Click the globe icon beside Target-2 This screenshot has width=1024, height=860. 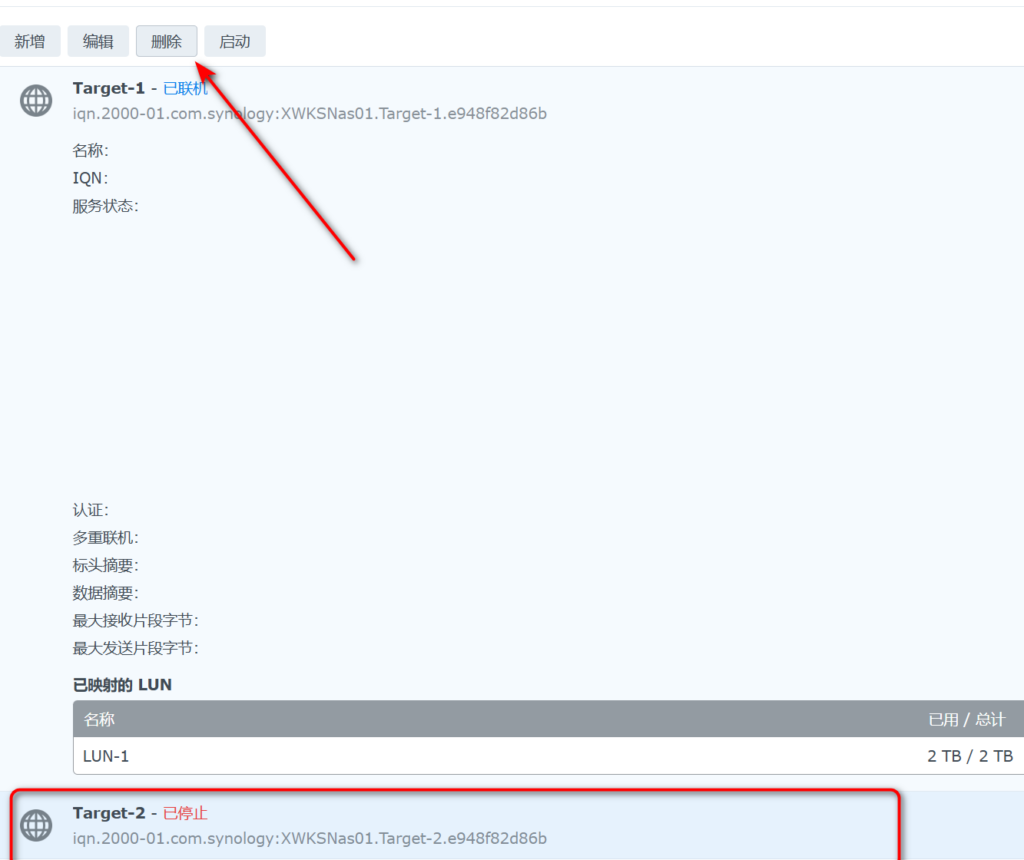click(x=36, y=825)
